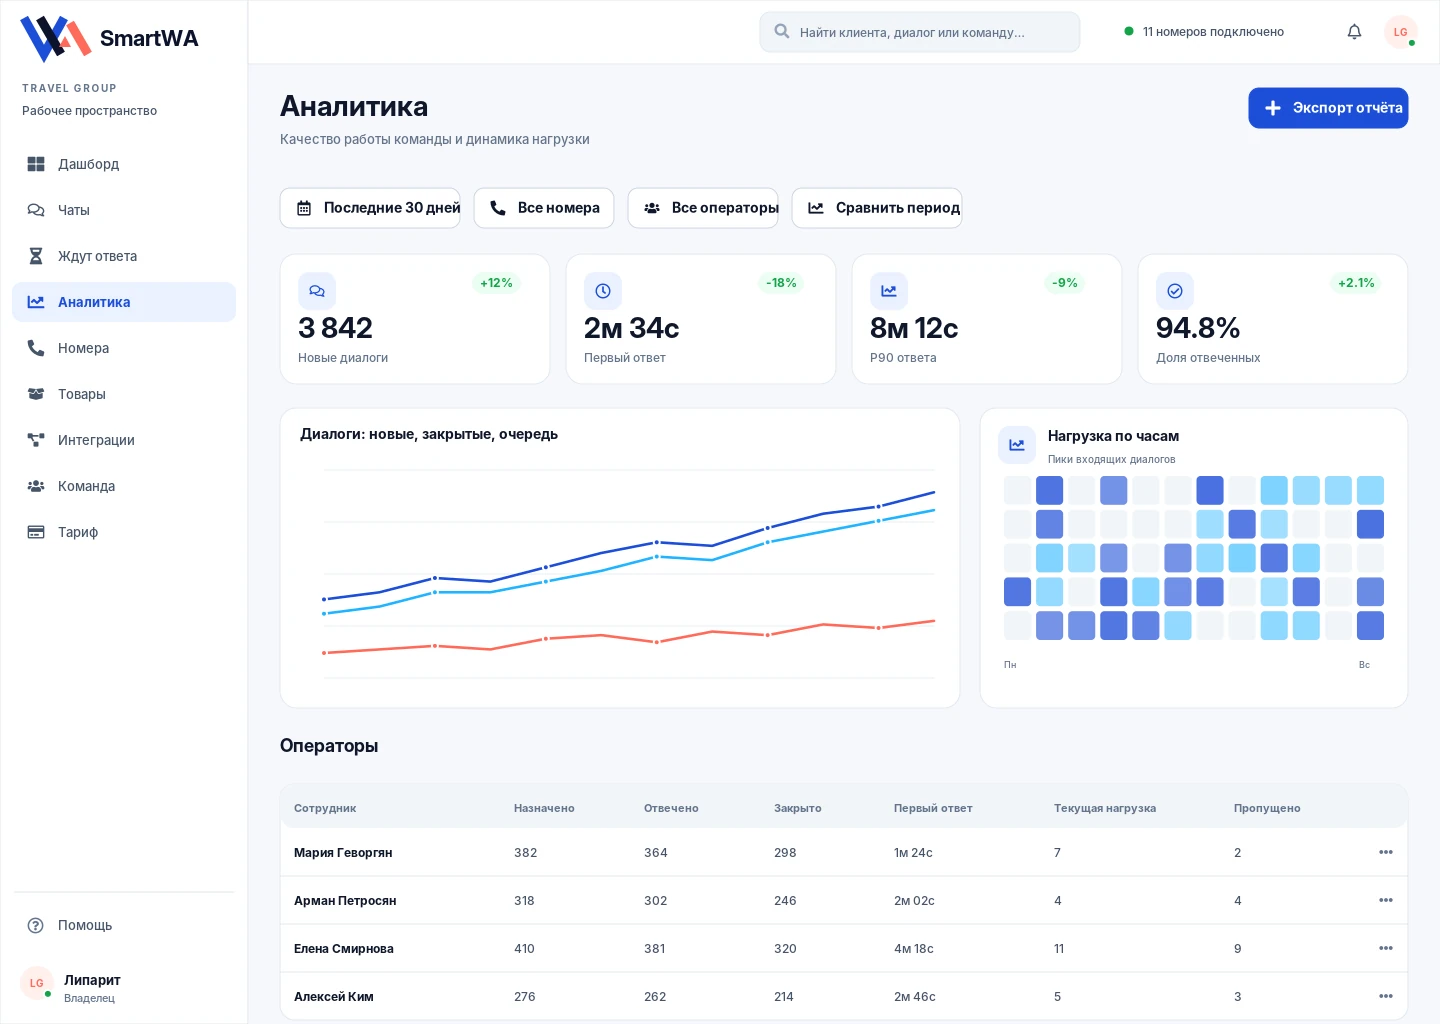Click the question mark Помощь icon
Image resolution: width=1440 pixels, height=1024 pixels.
click(36, 925)
